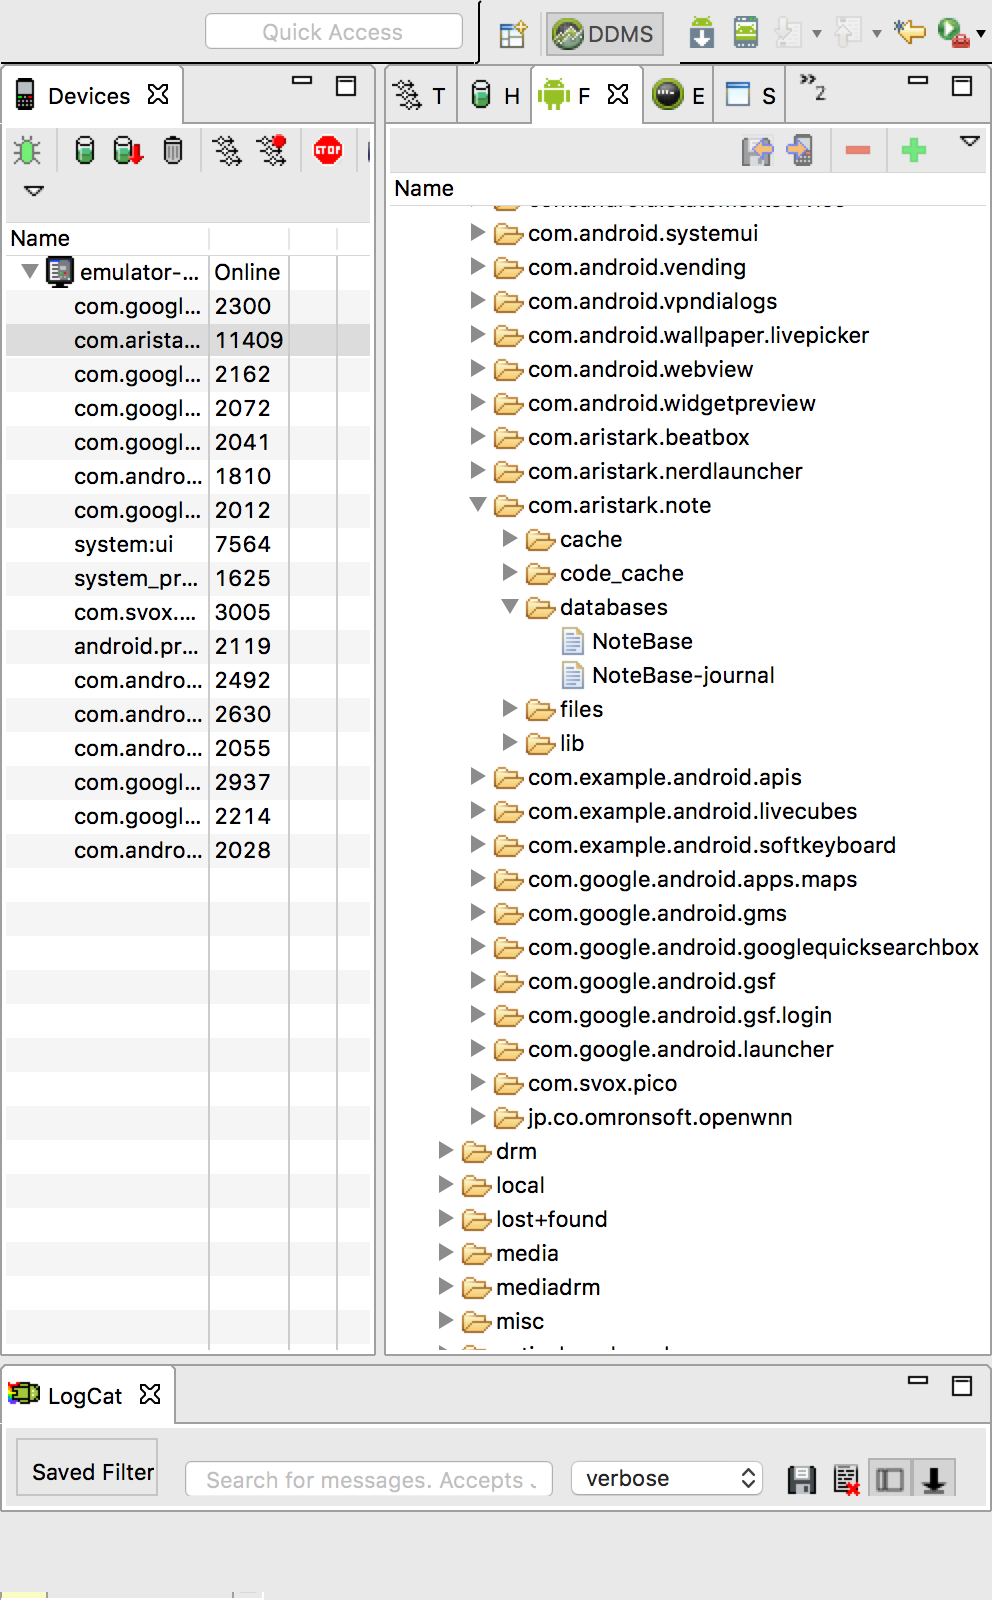The height and width of the screenshot is (1600, 992).
Task: Click the Run with external tools icon
Action: (x=952, y=33)
